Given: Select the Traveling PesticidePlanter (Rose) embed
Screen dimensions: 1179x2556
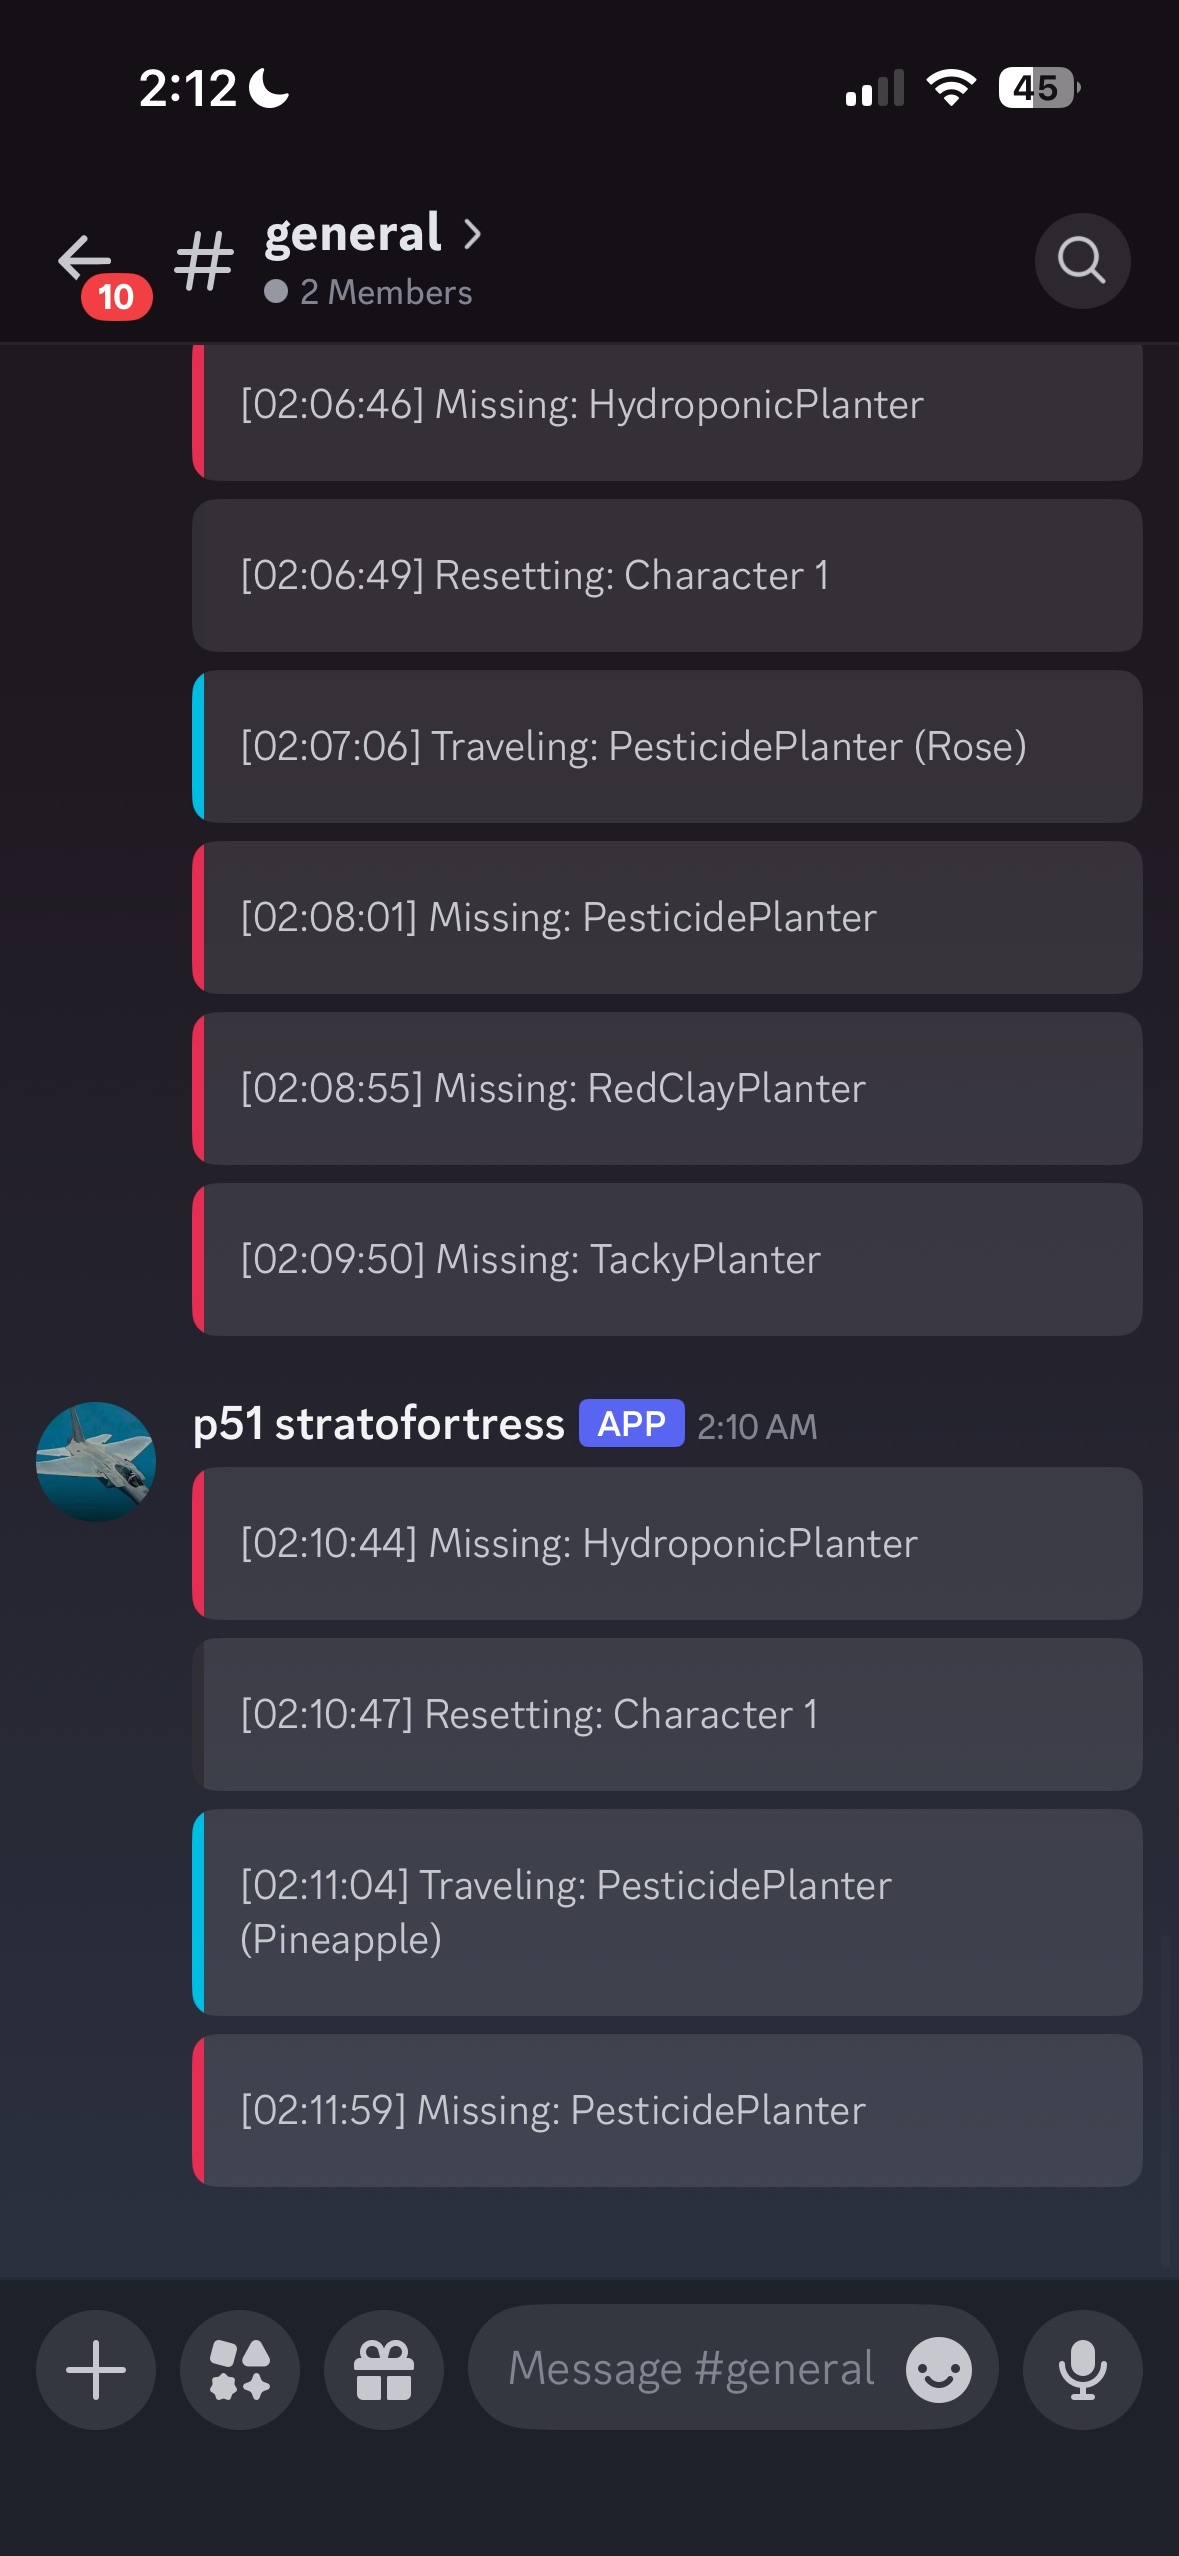Looking at the screenshot, I should (667, 746).
